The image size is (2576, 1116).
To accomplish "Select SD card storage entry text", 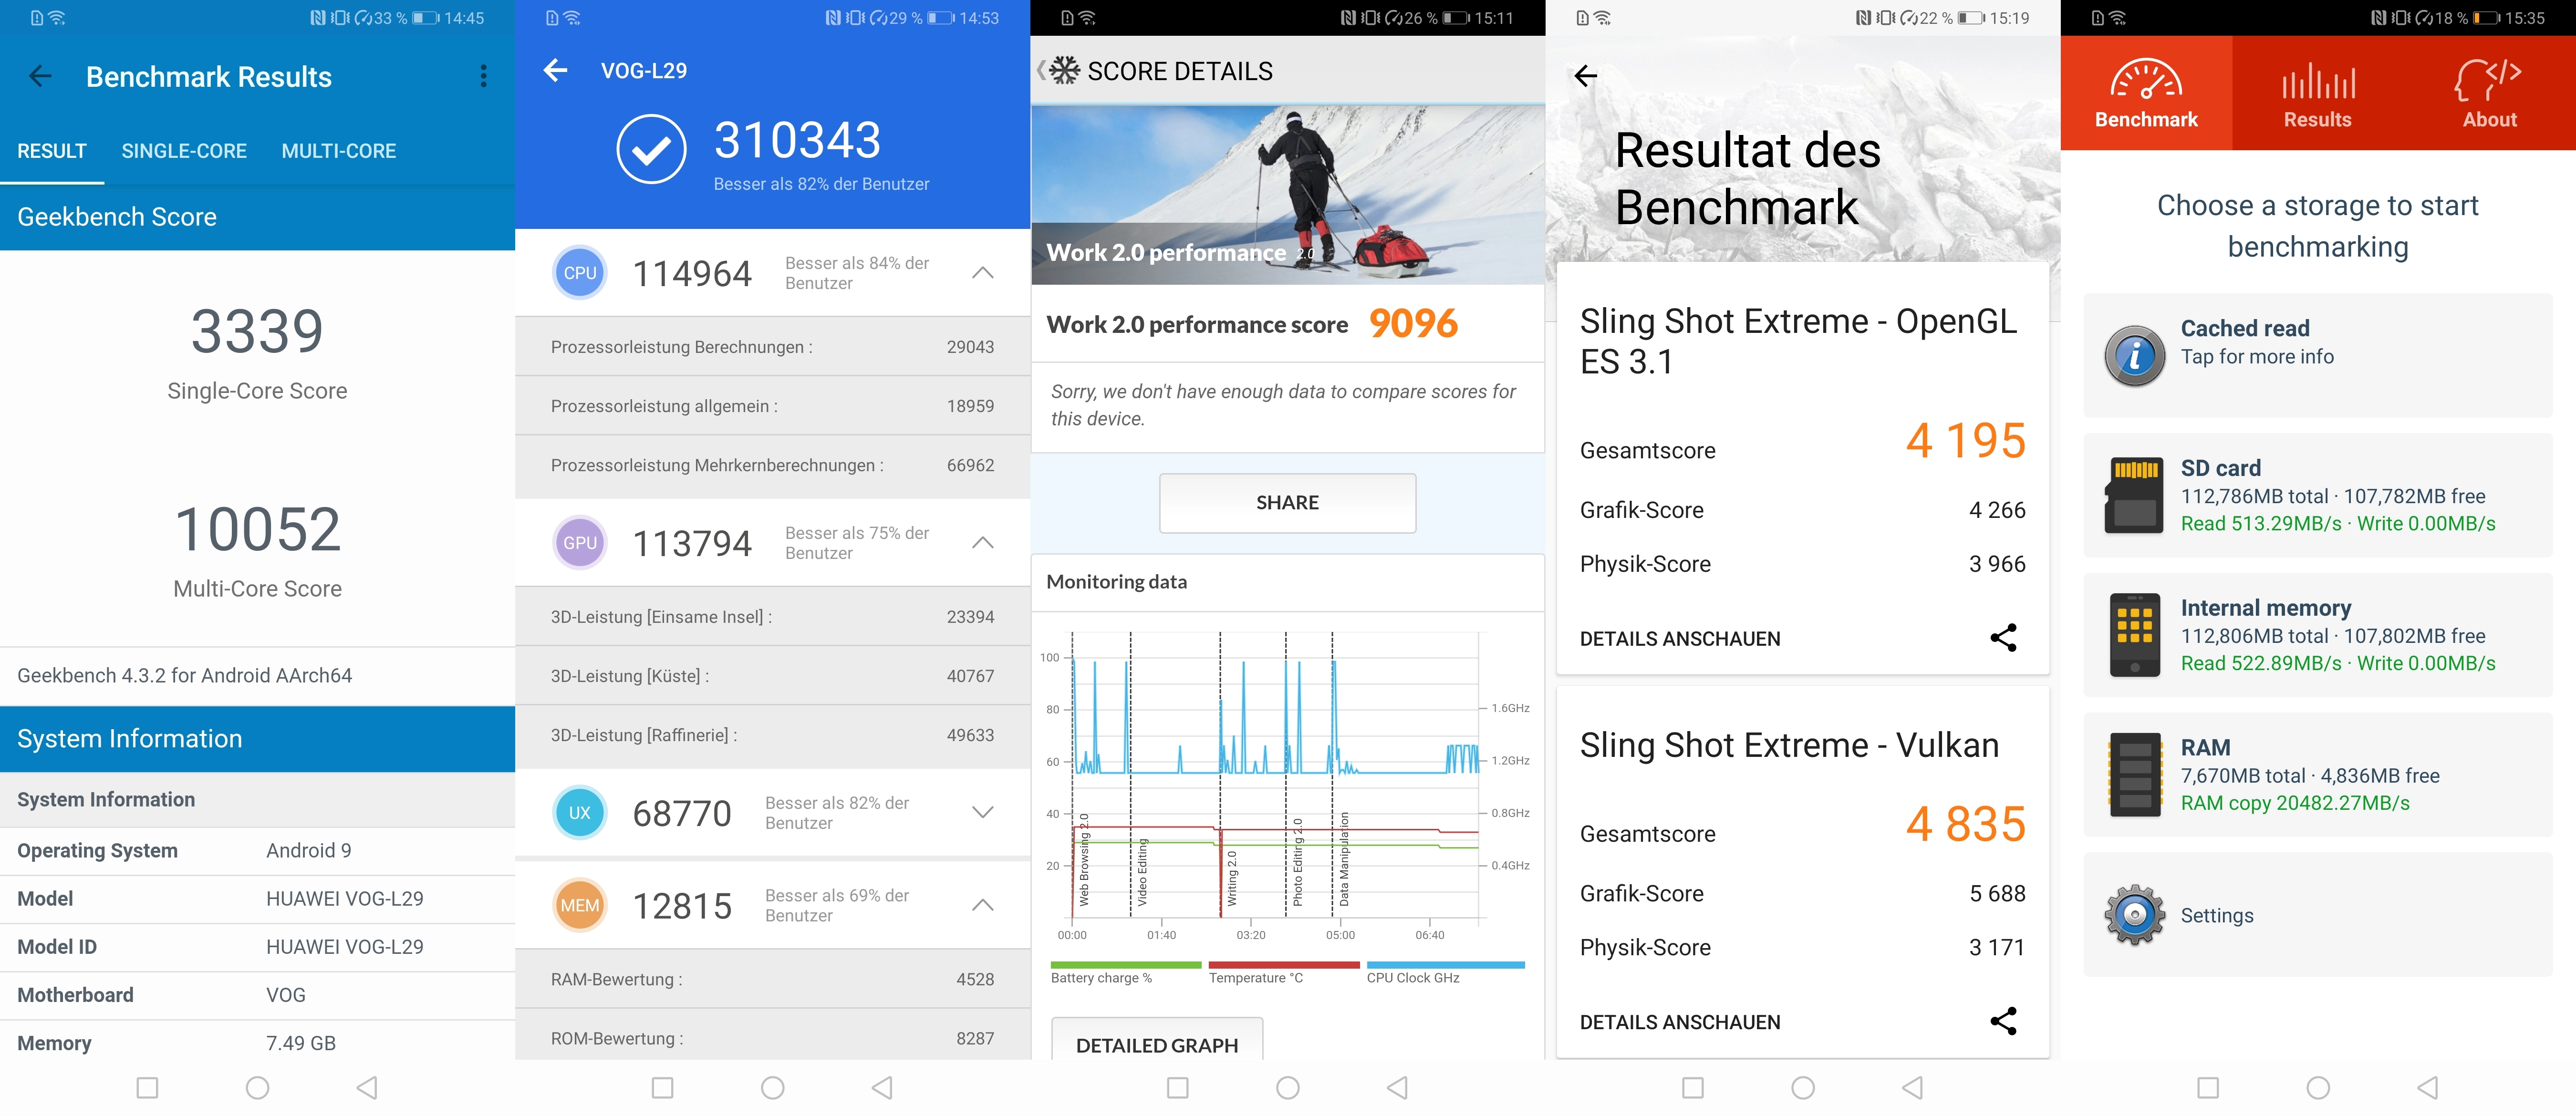I will point(2338,496).
